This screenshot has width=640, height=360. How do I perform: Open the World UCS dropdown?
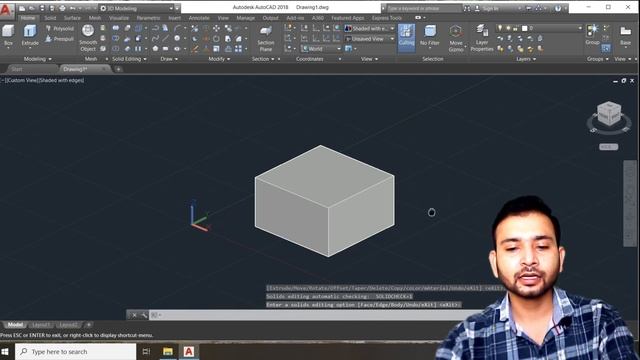point(321,49)
